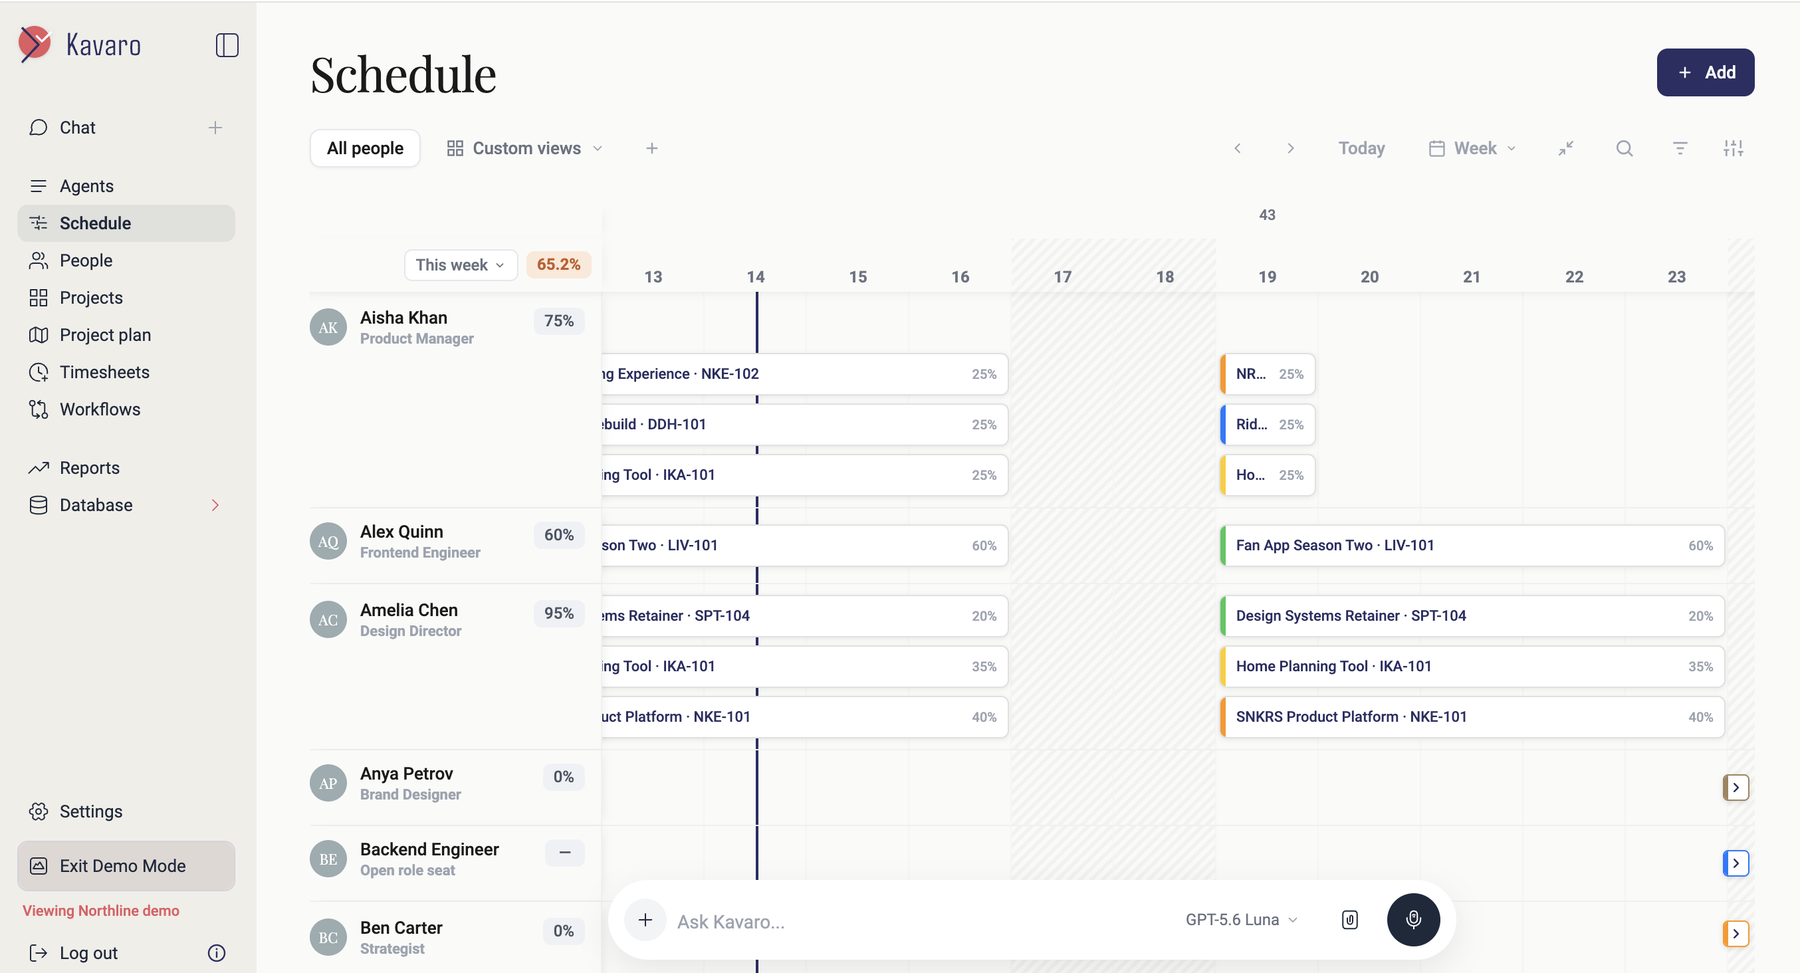The image size is (1800, 973).
Task: Open display settings sliders icon
Action: (x=1734, y=148)
